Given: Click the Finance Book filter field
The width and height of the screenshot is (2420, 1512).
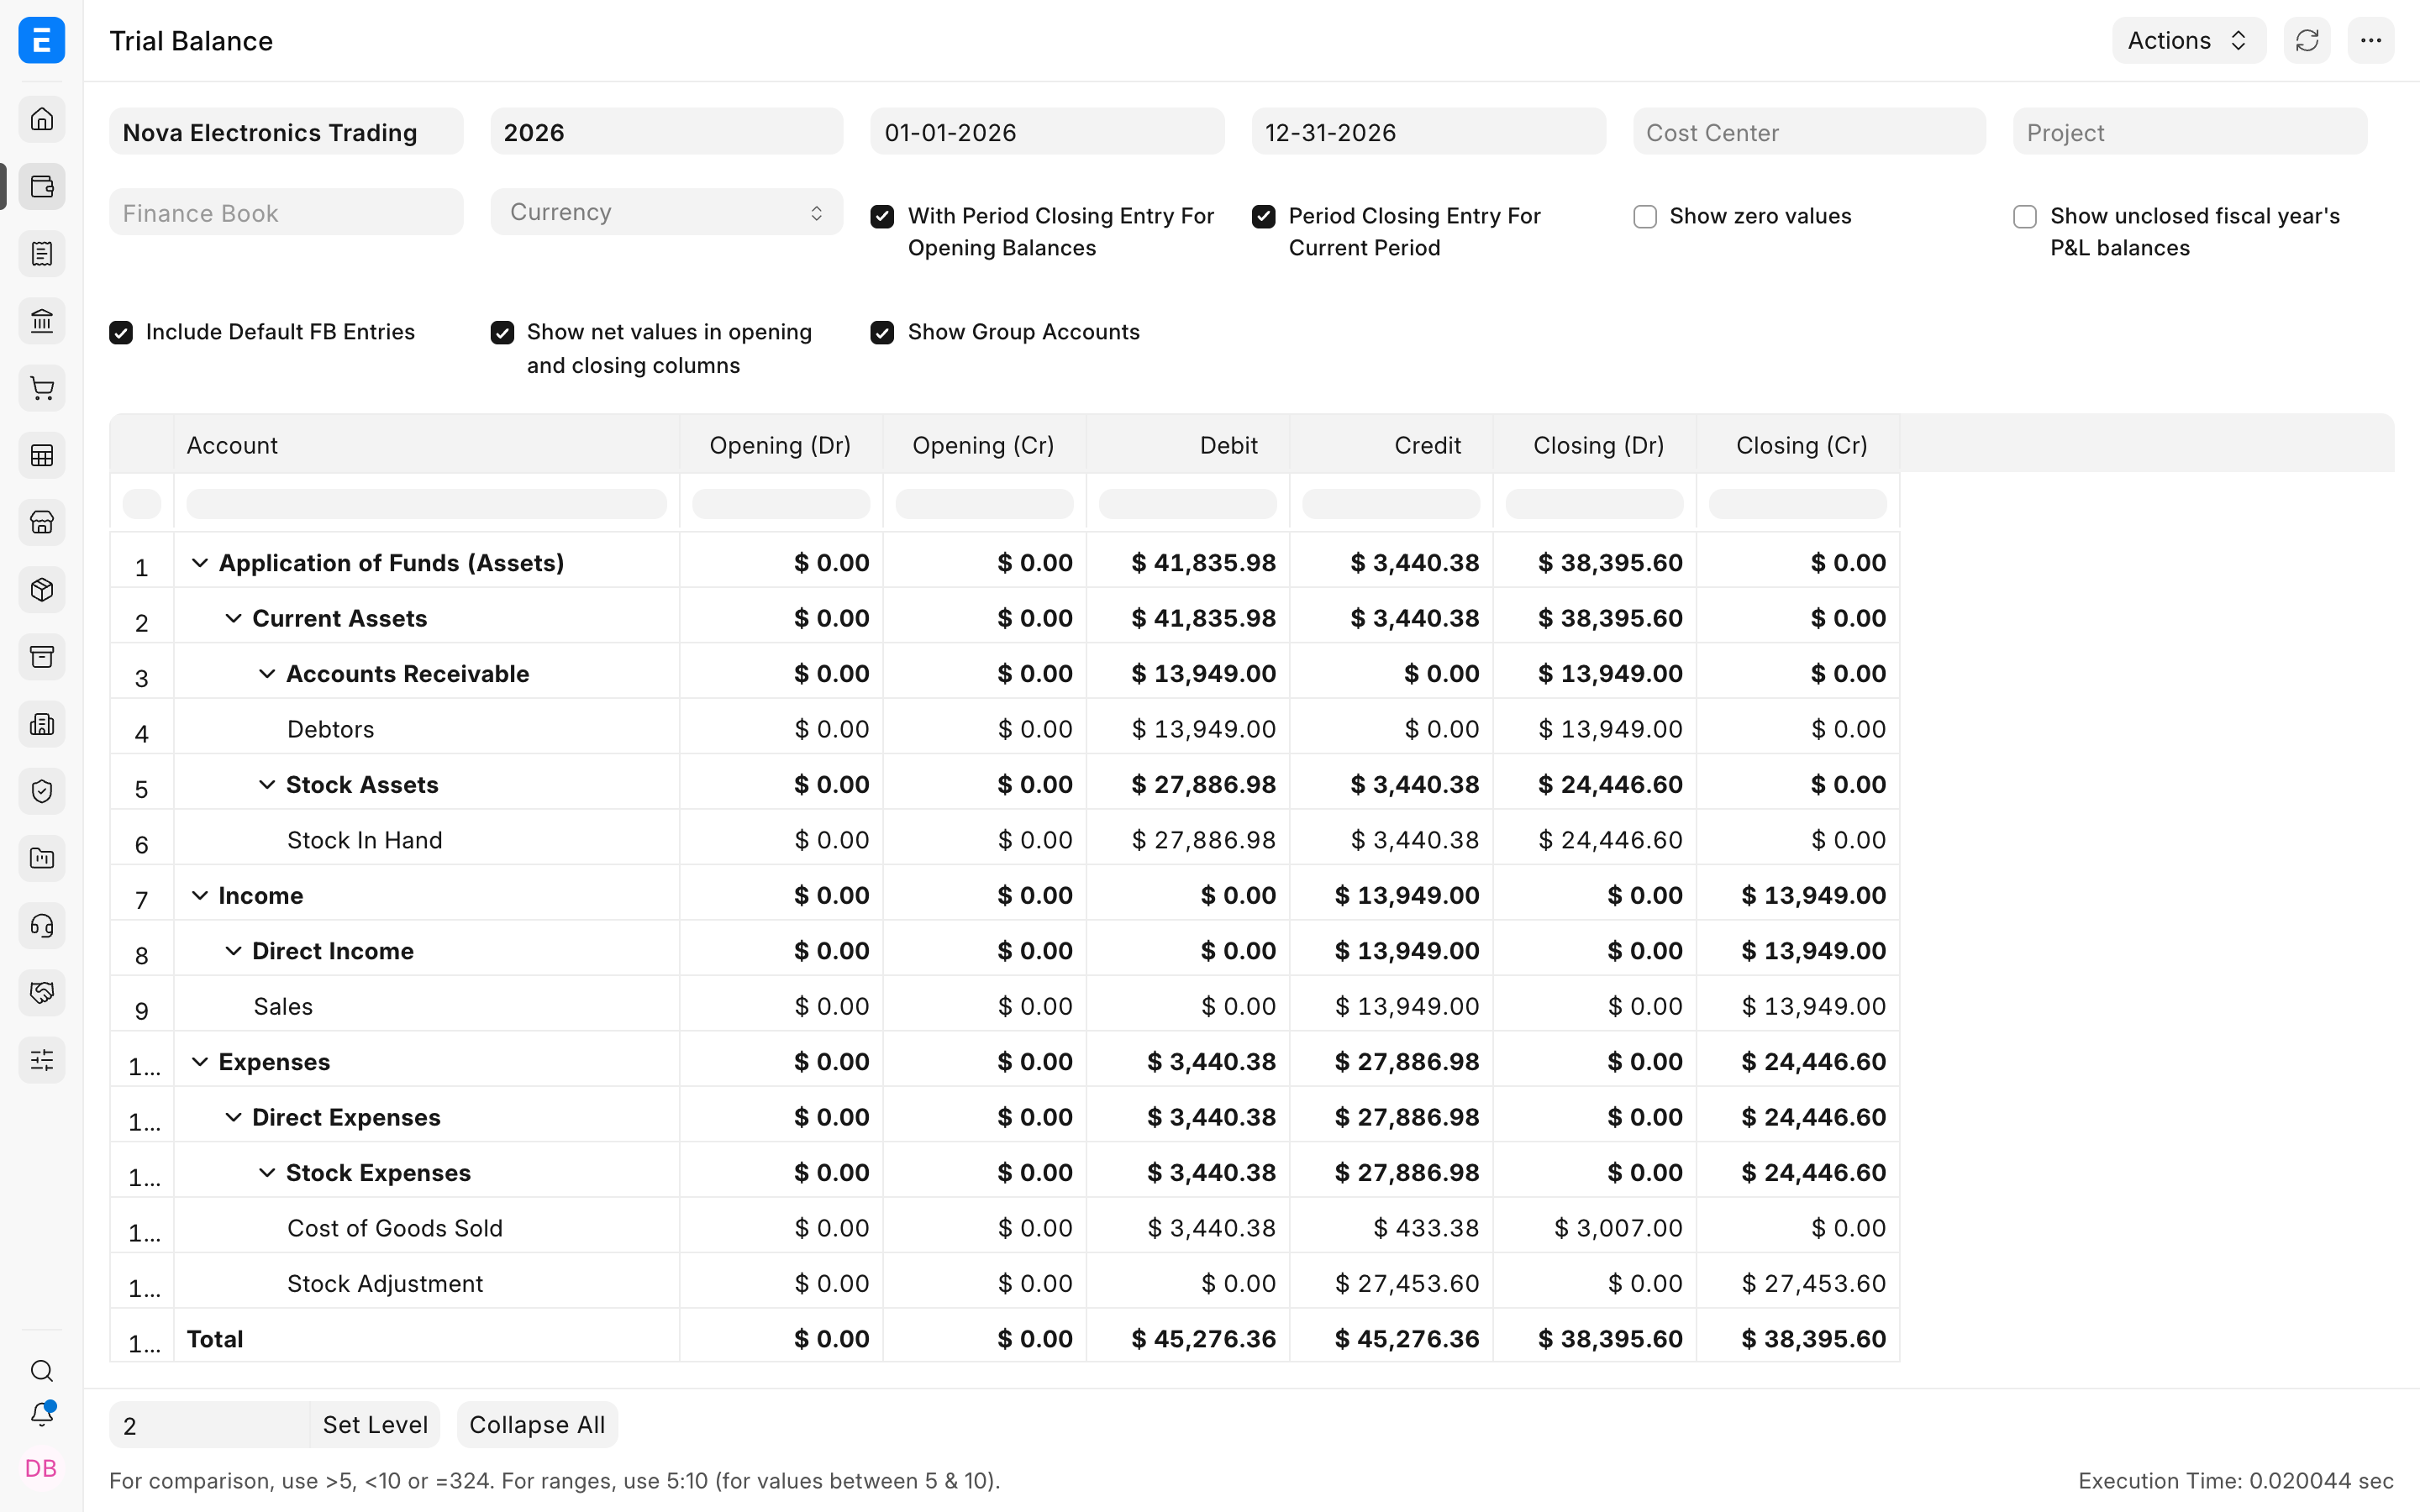Looking at the screenshot, I should point(286,212).
